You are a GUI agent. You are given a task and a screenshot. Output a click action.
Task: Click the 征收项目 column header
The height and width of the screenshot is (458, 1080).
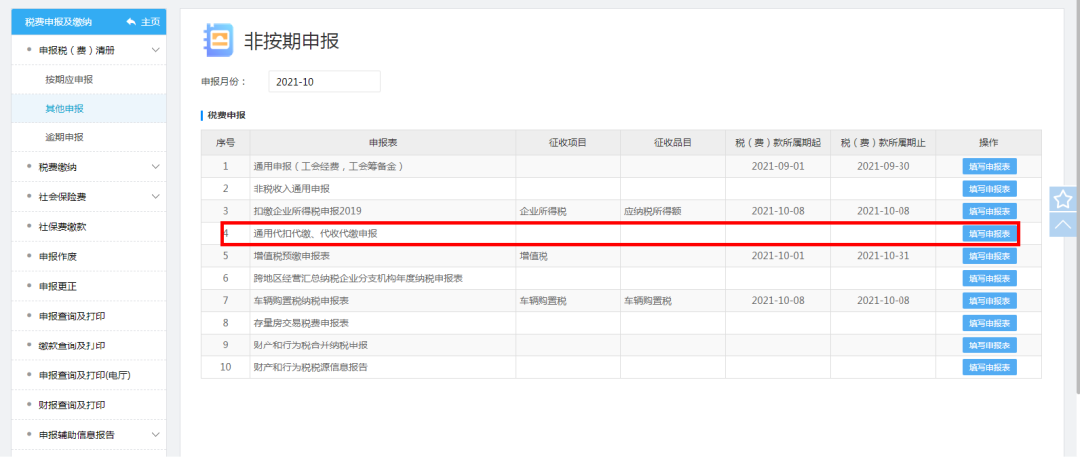(568, 143)
